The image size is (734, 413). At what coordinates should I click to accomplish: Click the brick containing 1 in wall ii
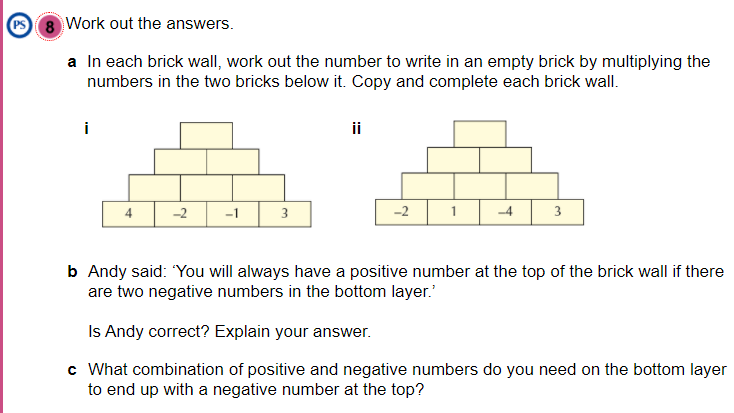[453, 212]
